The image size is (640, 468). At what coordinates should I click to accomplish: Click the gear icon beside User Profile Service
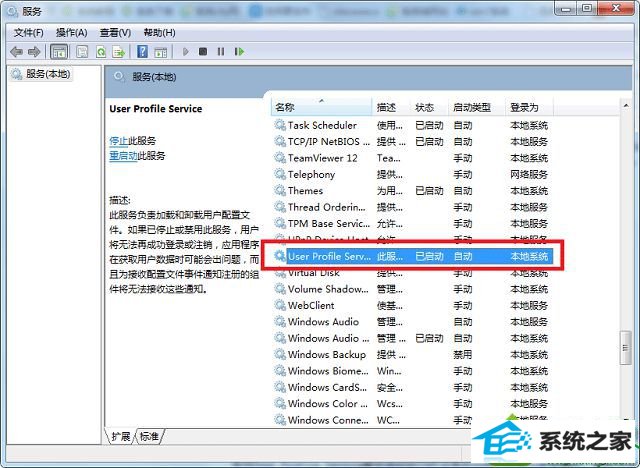pyautogui.click(x=280, y=256)
